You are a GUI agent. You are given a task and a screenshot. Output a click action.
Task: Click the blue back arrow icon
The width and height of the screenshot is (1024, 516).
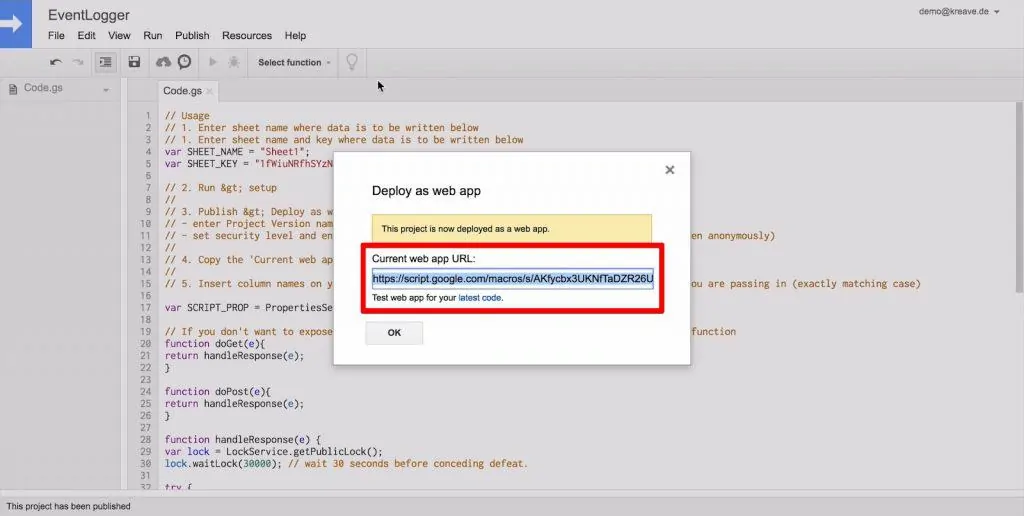15,24
